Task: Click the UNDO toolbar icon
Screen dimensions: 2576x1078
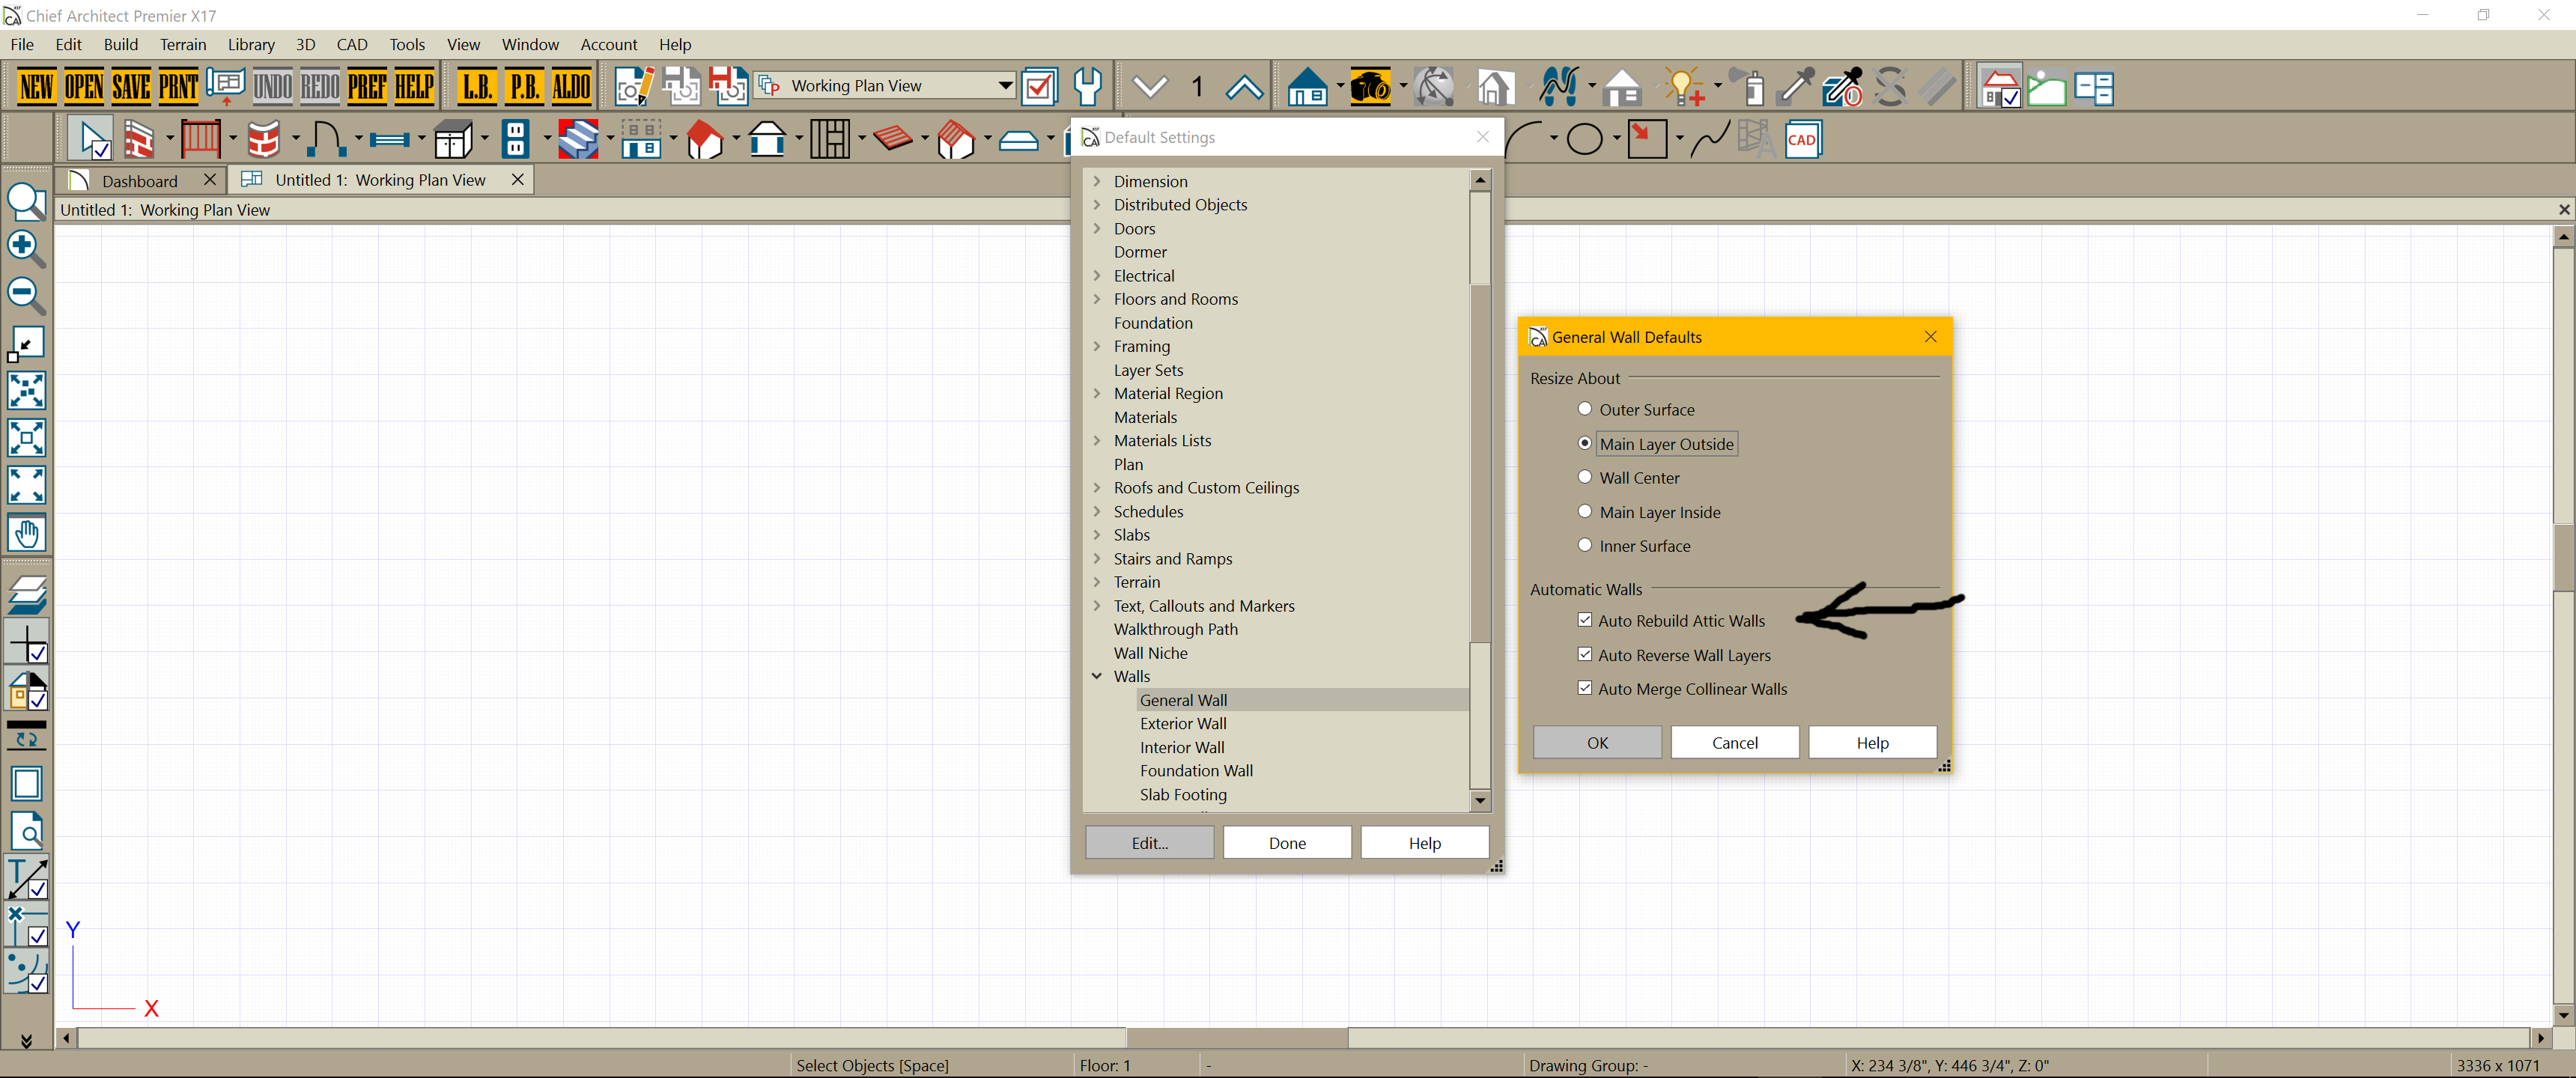Action: [272, 87]
